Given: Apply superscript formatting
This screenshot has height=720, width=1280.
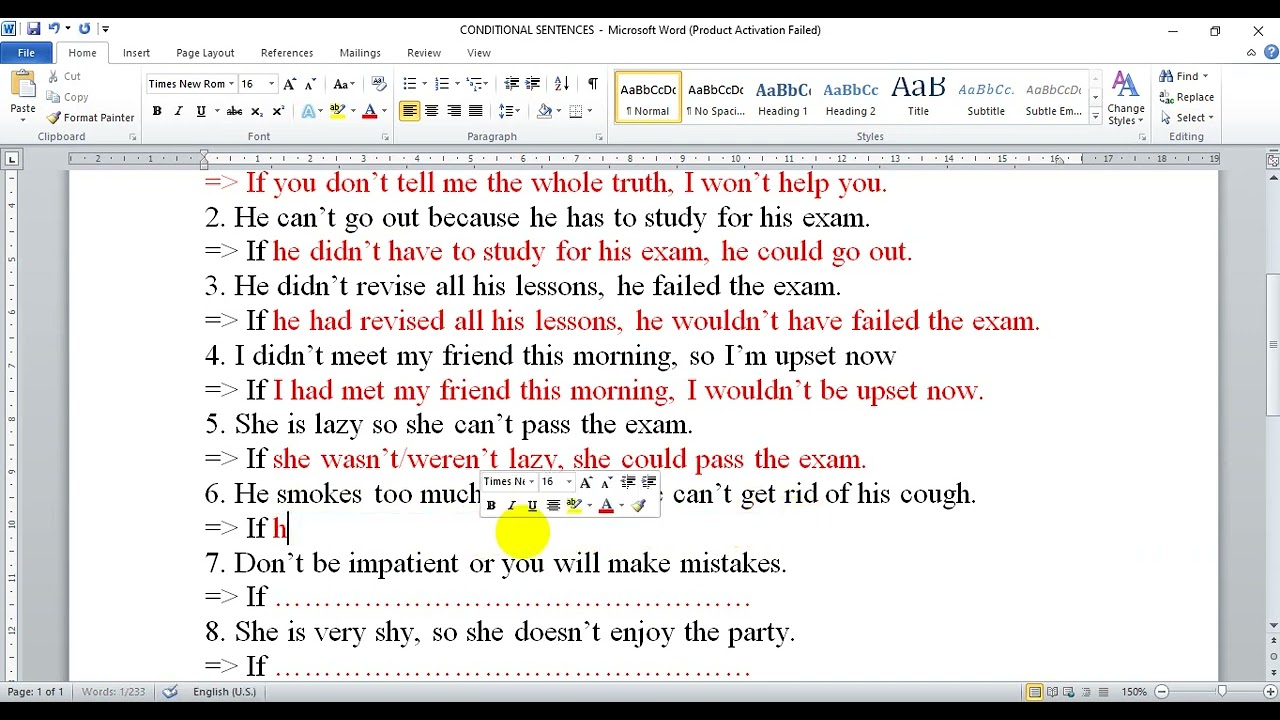Looking at the screenshot, I should point(278,111).
